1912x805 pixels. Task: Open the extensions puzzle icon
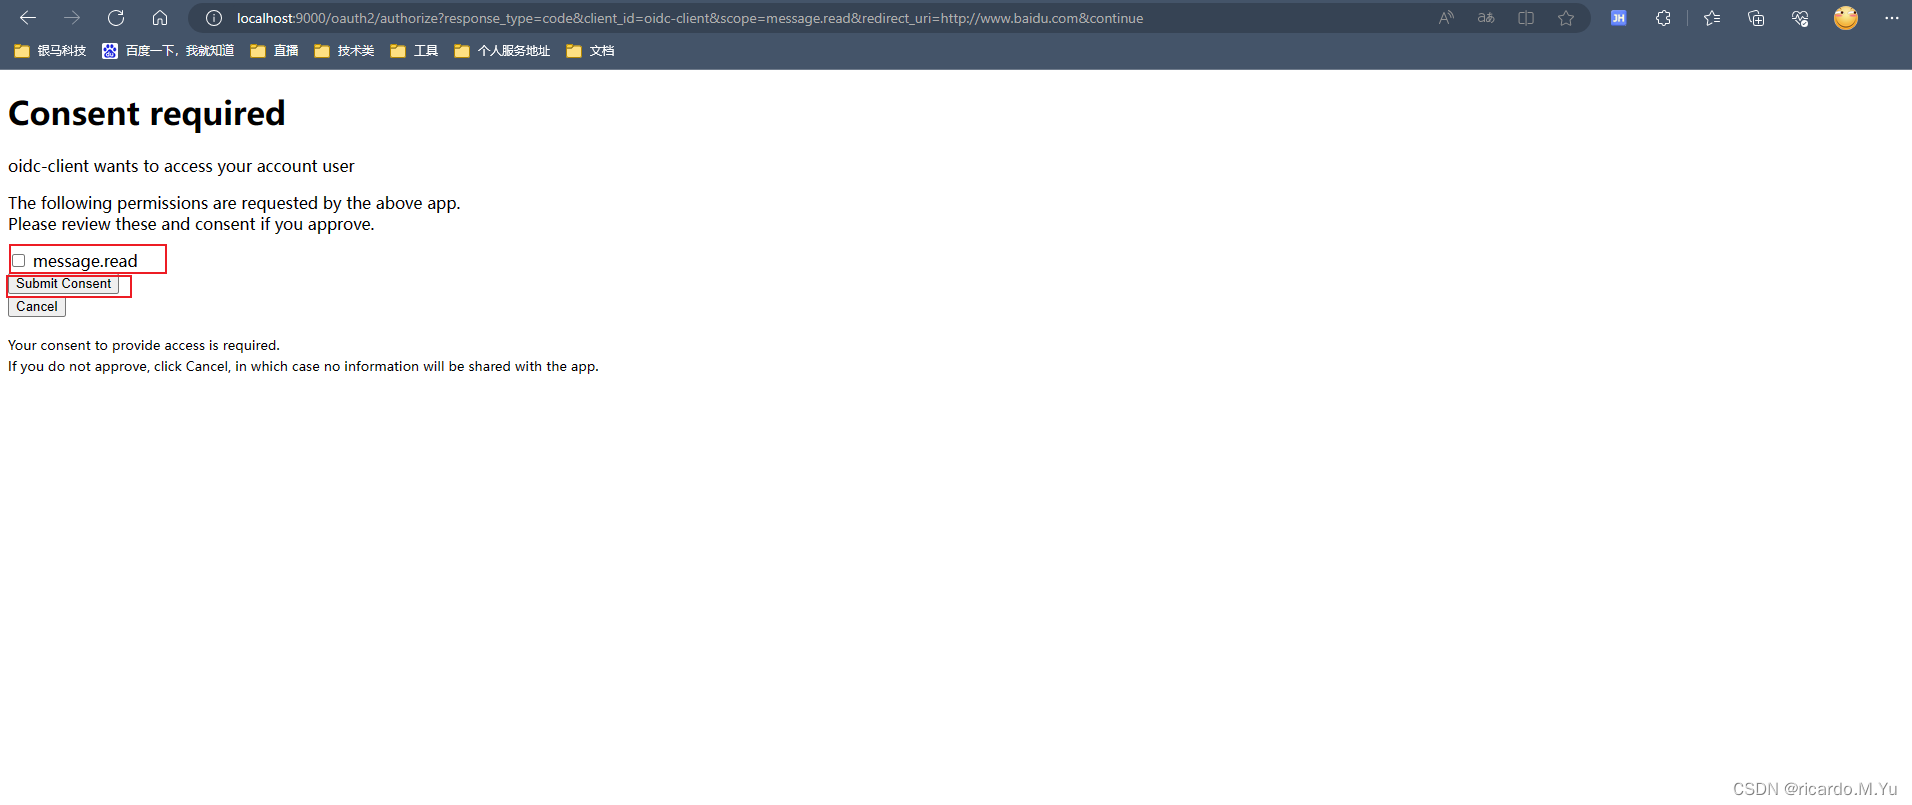click(1663, 18)
